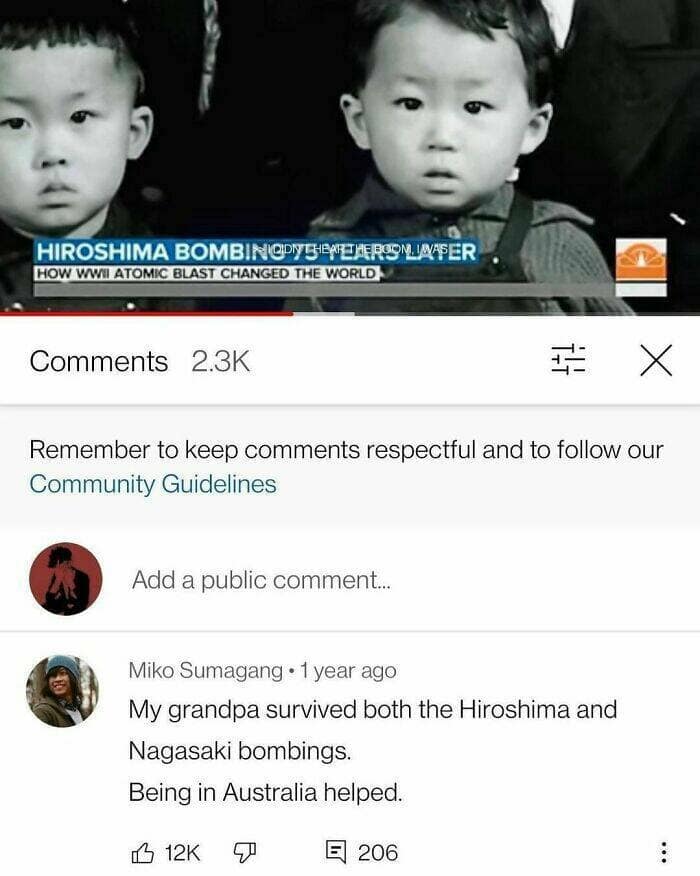
Task: Tap the Hiroshima Bombing headline banner
Action: (256, 252)
